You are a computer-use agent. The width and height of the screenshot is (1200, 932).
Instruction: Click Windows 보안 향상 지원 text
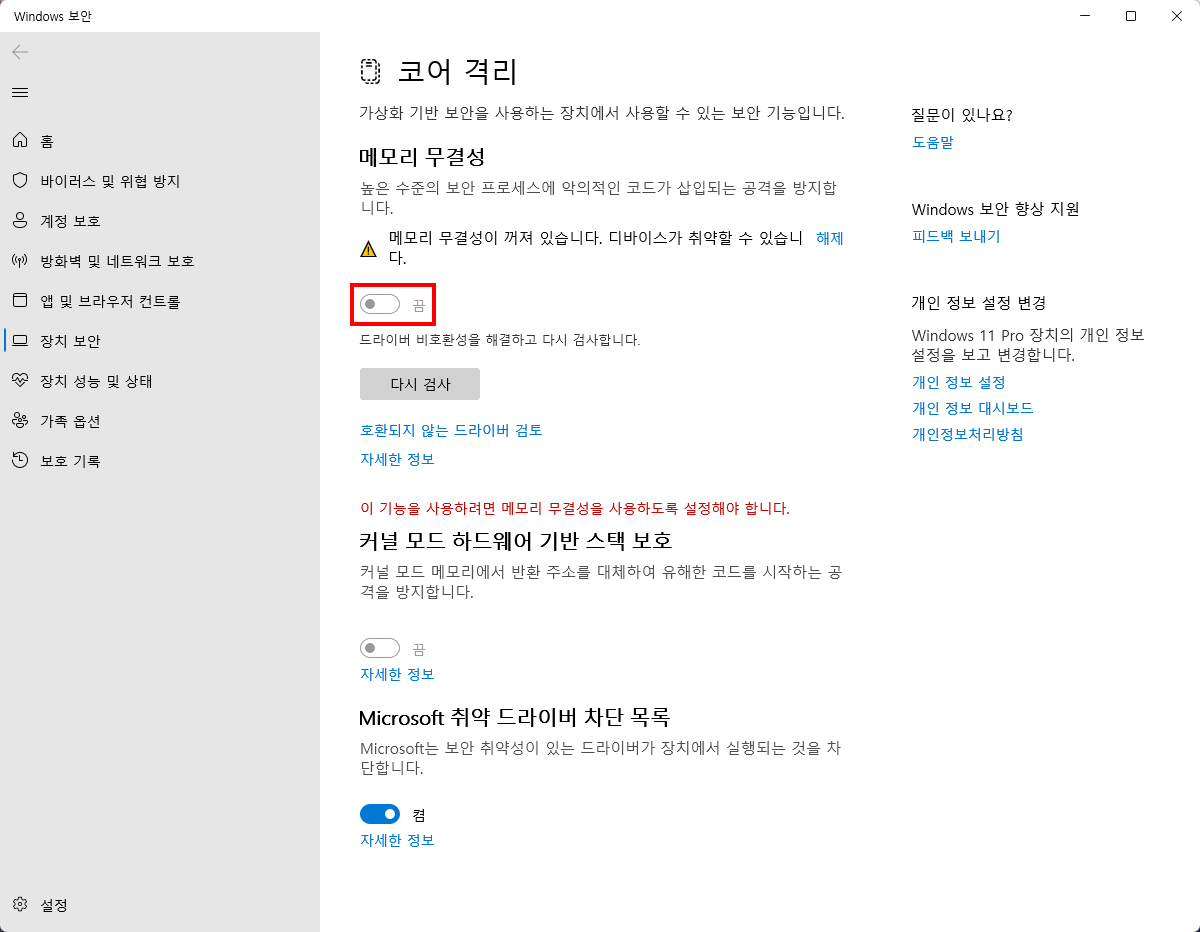point(996,209)
